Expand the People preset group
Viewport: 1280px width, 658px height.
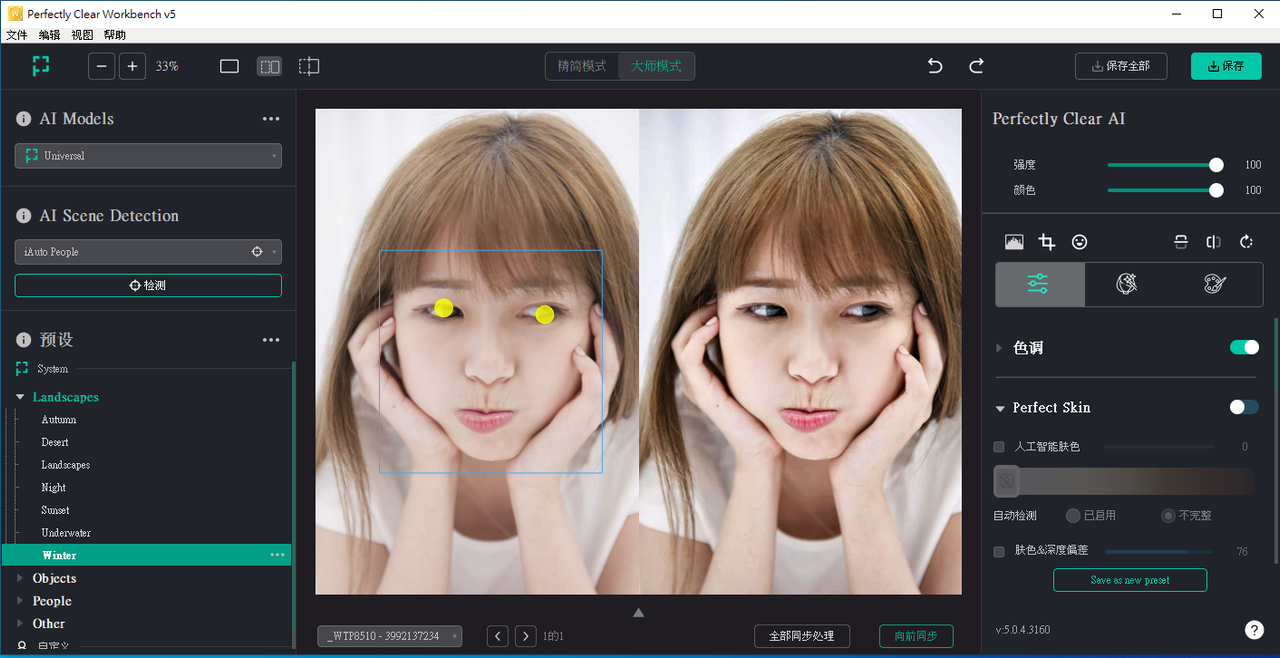[x=22, y=601]
